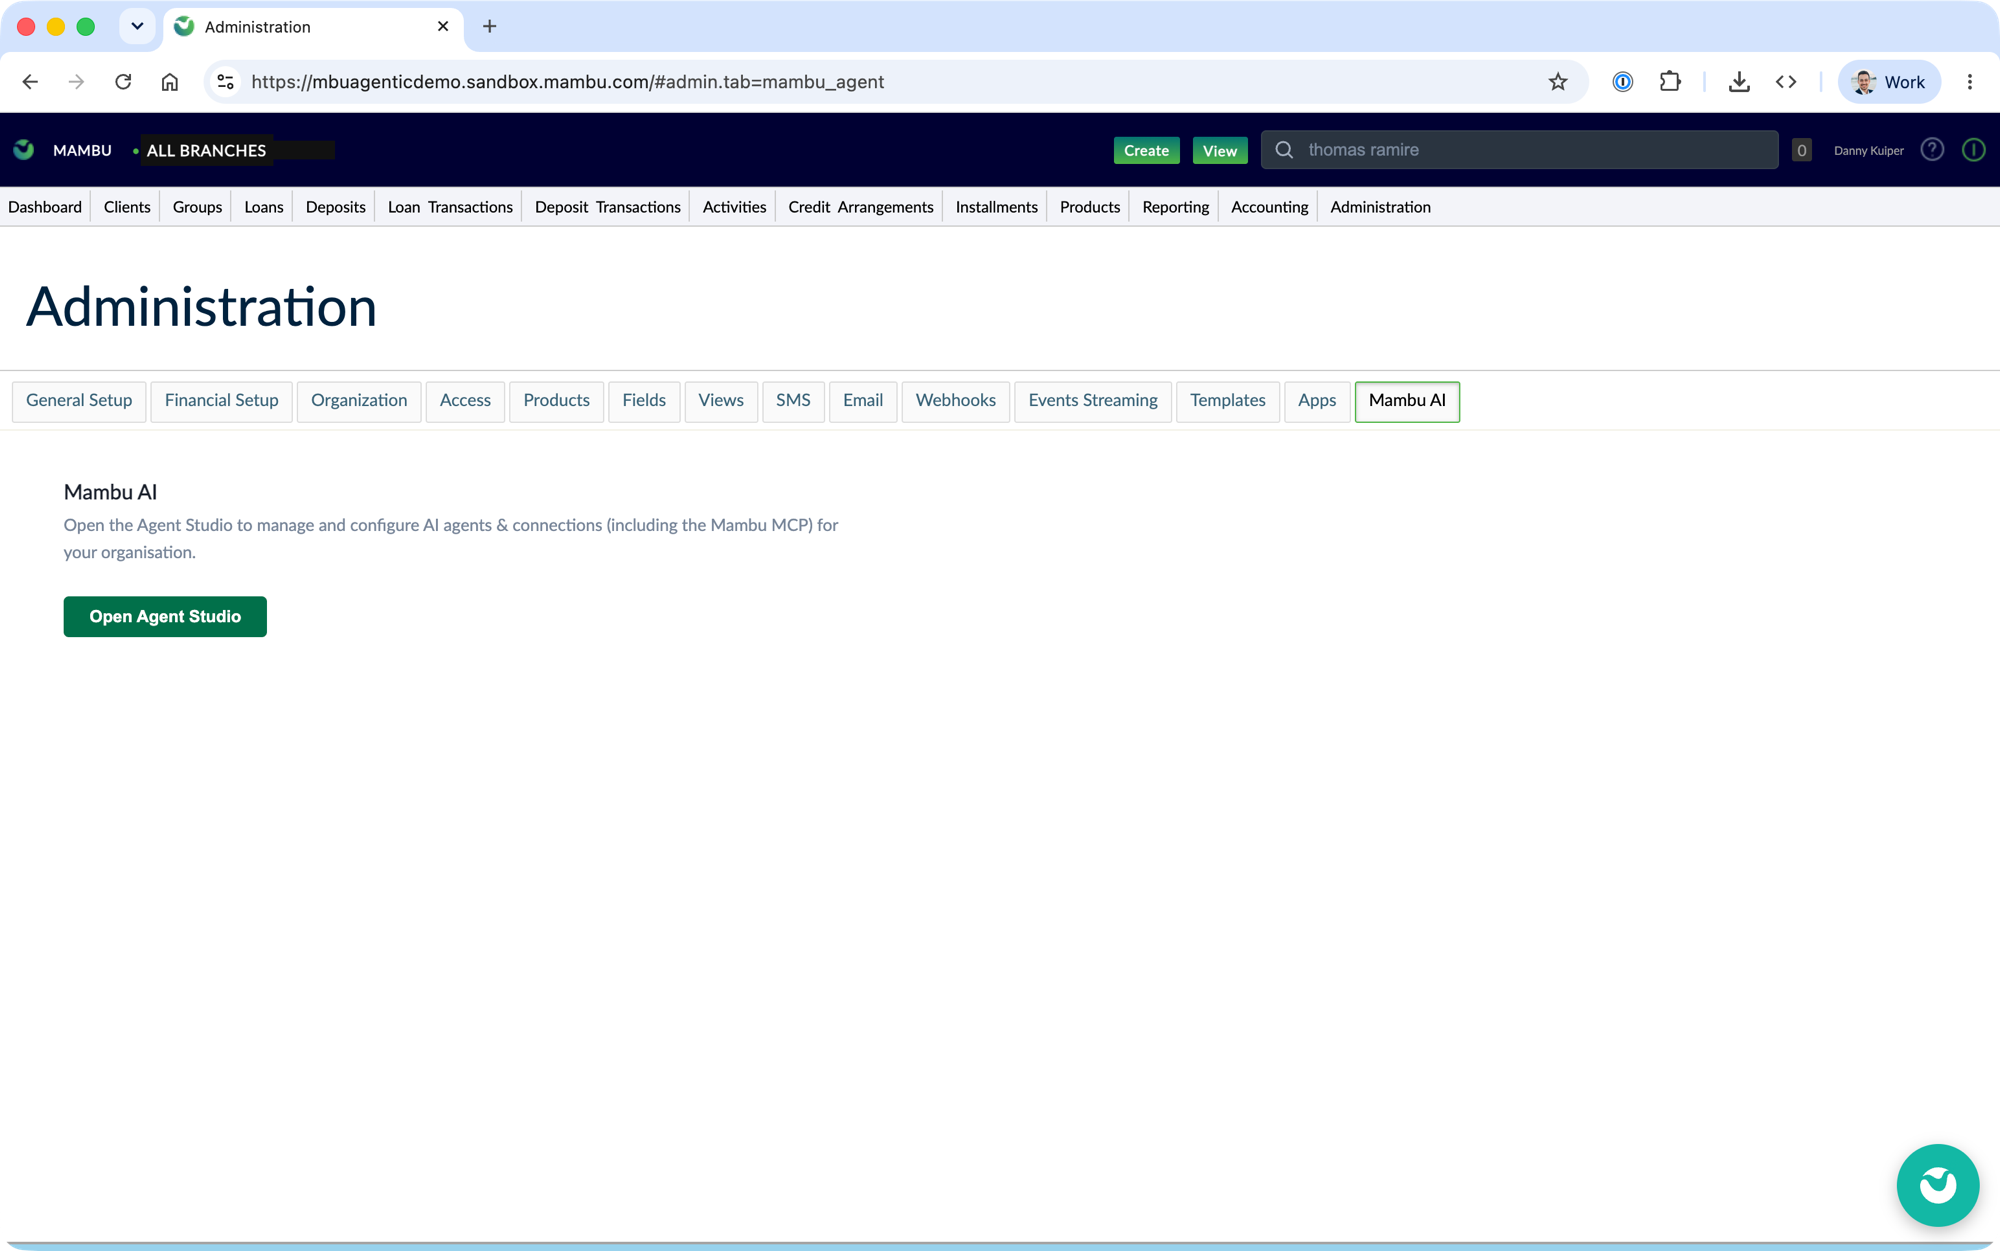Switch to the Email tab
This screenshot has width=2000, height=1251.
(x=863, y=401)
